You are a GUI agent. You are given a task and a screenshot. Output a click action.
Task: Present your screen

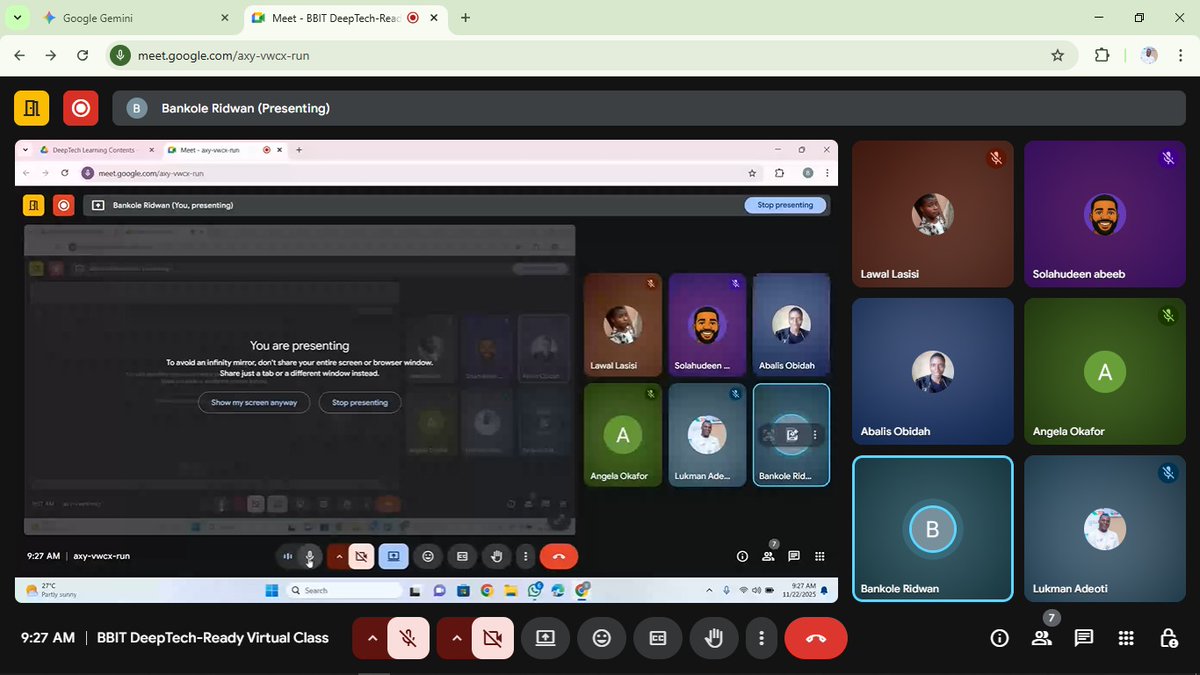[545, 637]
